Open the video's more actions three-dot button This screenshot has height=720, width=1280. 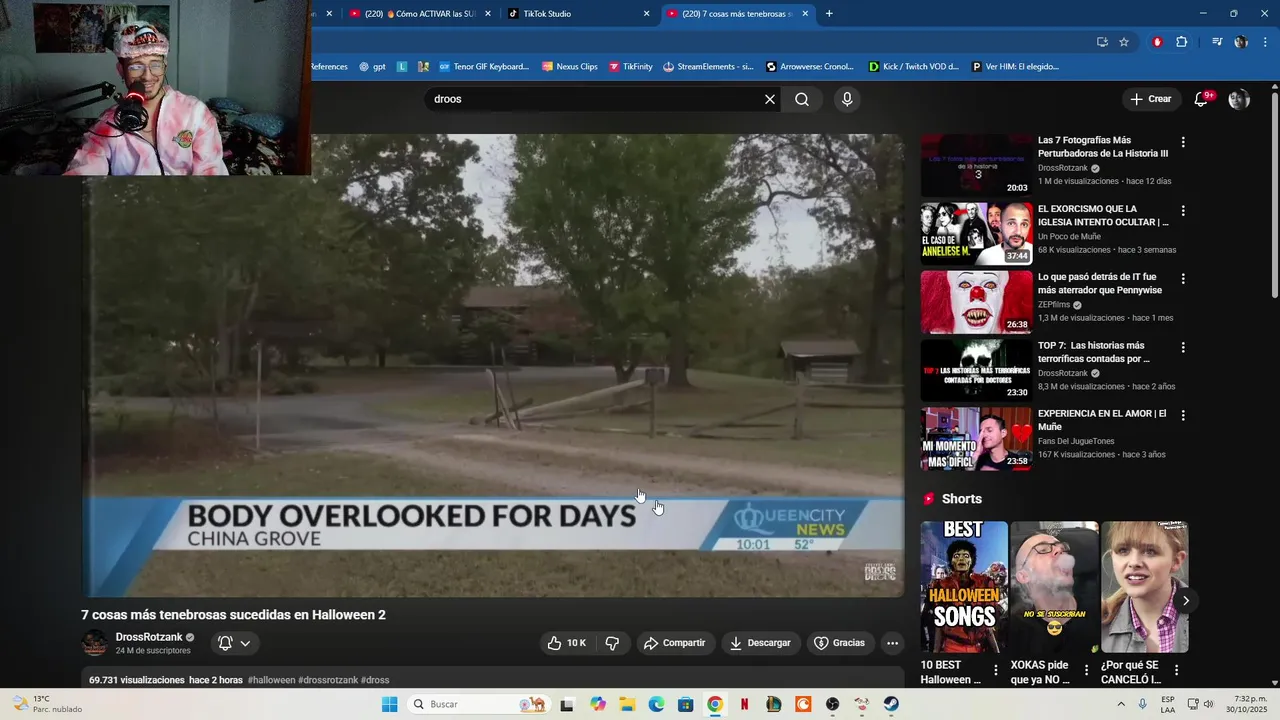(x=892, y=643)
